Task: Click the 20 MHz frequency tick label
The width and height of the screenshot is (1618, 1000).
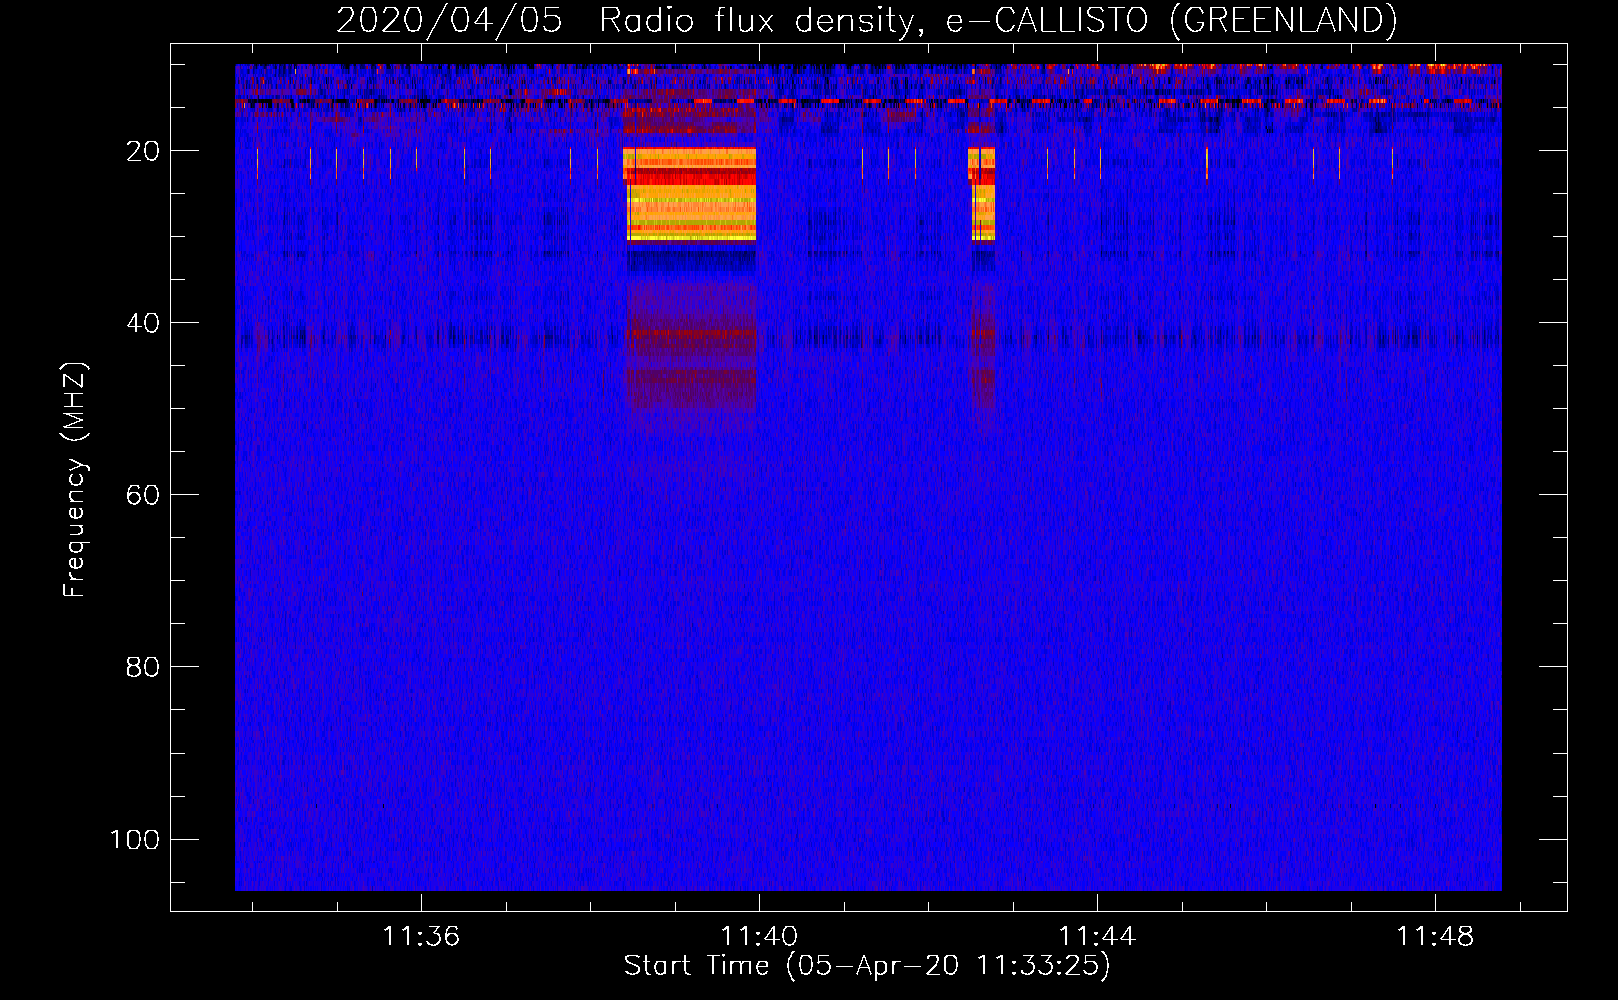Action: 143,151
